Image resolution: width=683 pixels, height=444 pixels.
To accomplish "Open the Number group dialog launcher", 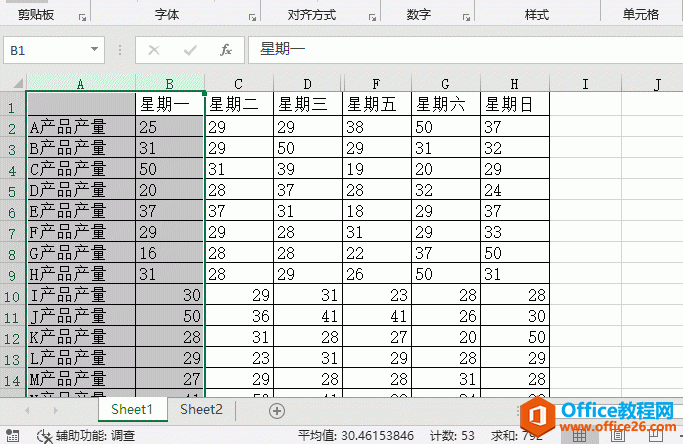I will click(467, 17).
